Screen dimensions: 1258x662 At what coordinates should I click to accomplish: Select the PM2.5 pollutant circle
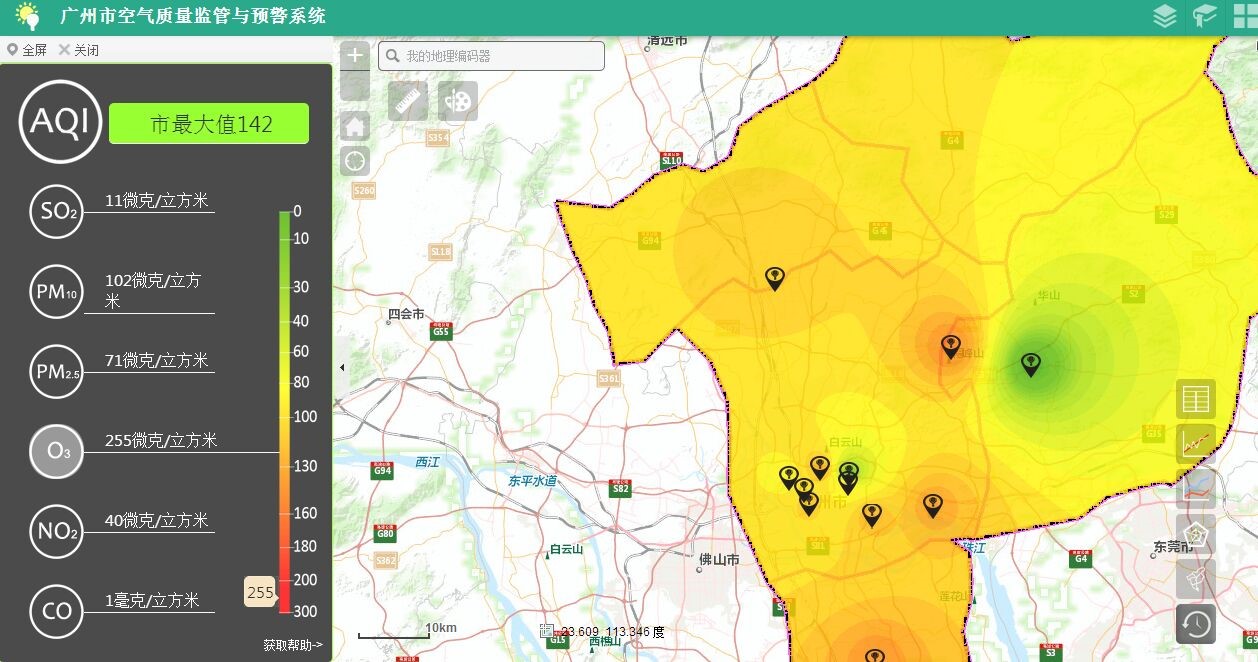[57, 371]
